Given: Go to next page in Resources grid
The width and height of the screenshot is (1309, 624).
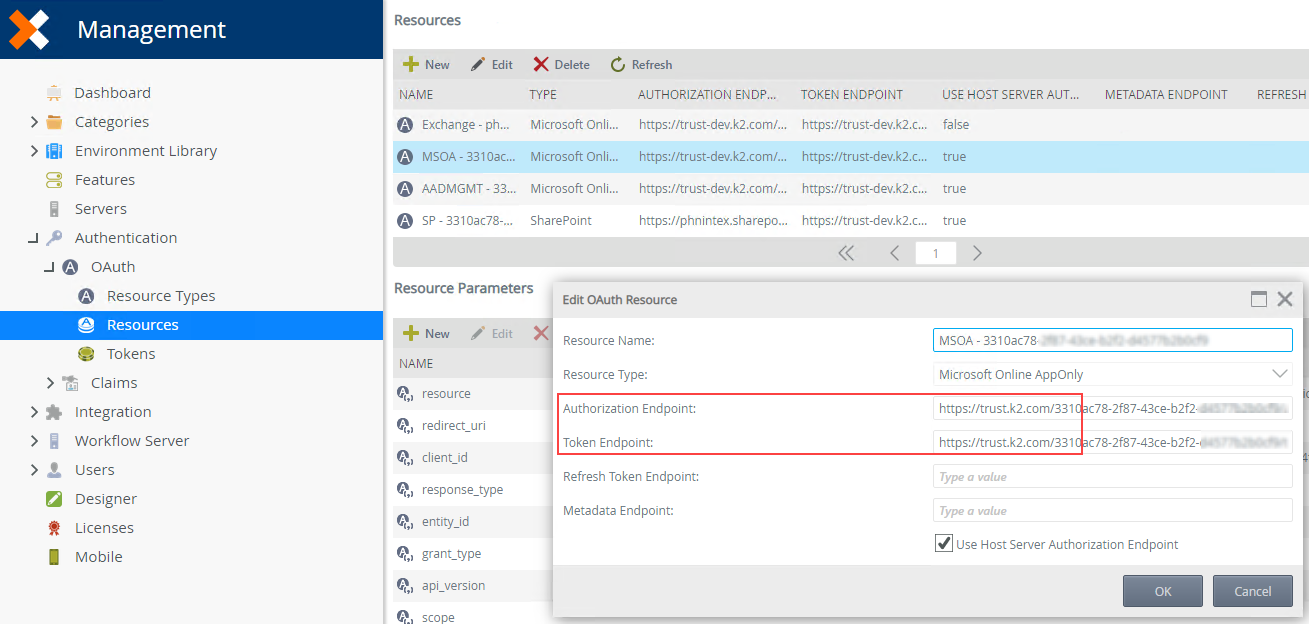Looking at the screenshot, I should pyautogui.click(x=977, y=253).
